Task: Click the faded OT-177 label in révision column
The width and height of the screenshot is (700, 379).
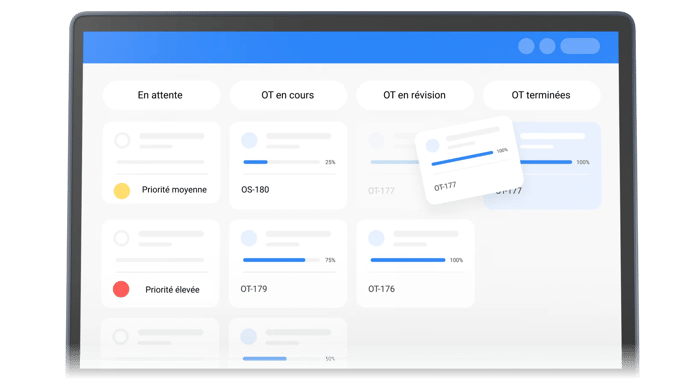Action: [381, 191]
